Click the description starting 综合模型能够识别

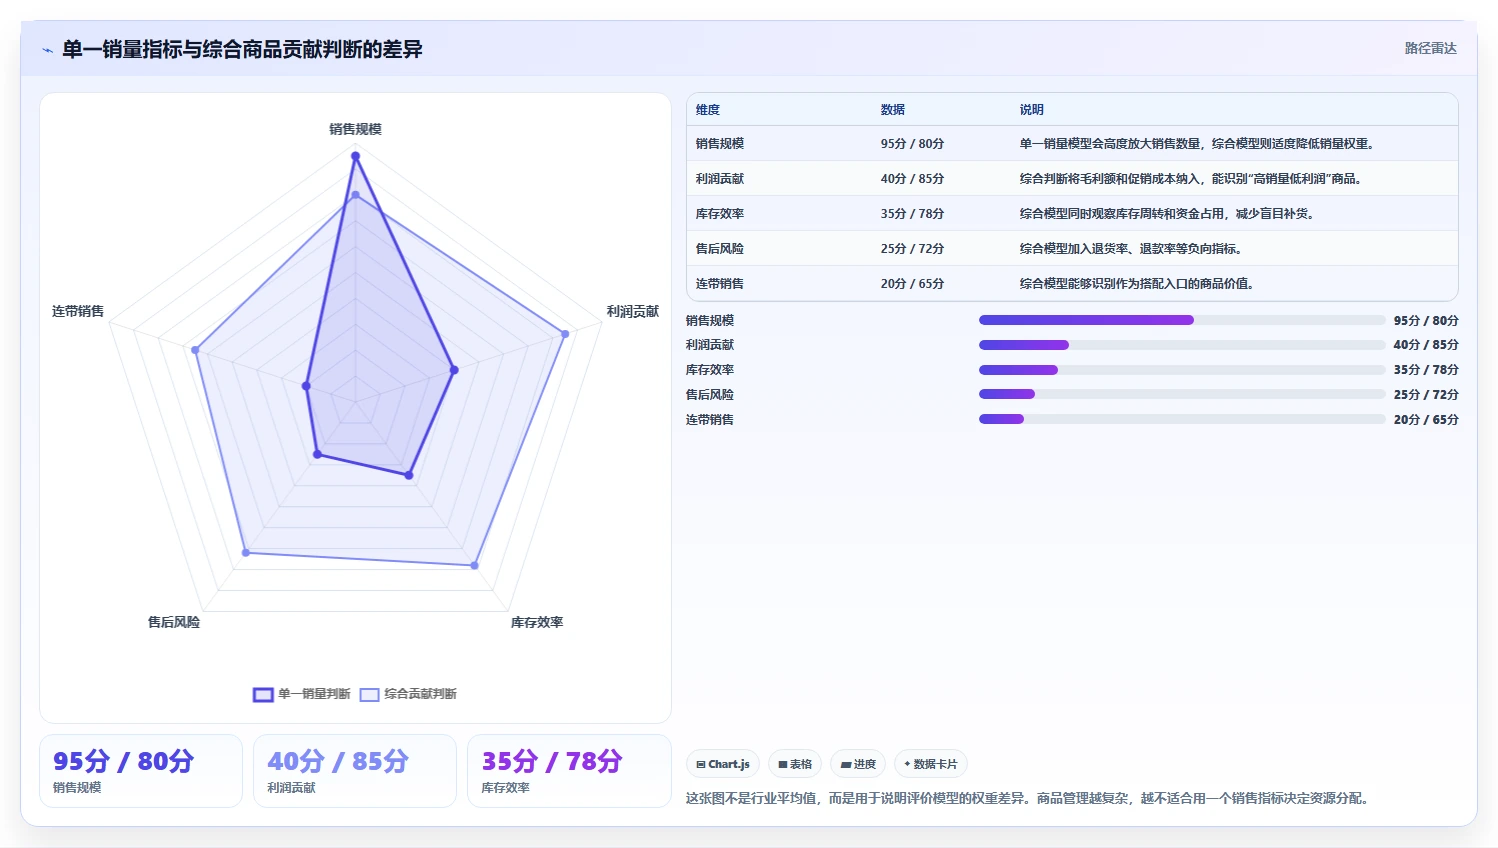click(1139, 284)
